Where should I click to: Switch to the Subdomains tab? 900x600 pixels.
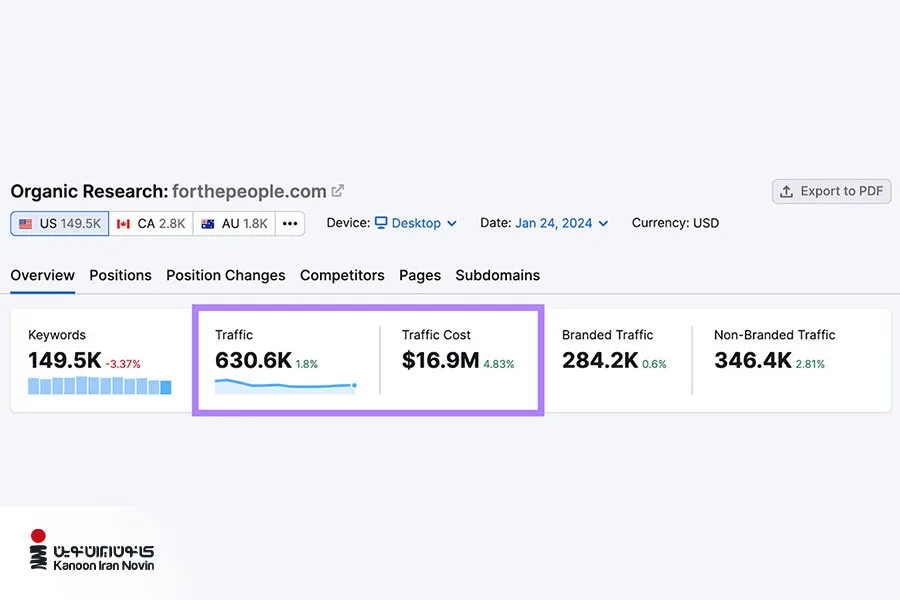click(498, 276)
